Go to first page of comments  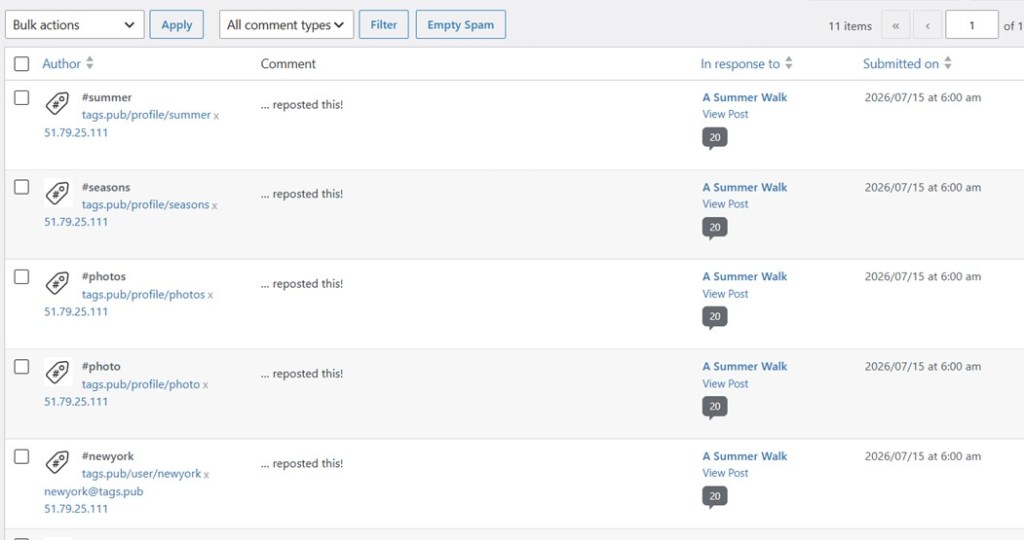(x=895, y=25)
